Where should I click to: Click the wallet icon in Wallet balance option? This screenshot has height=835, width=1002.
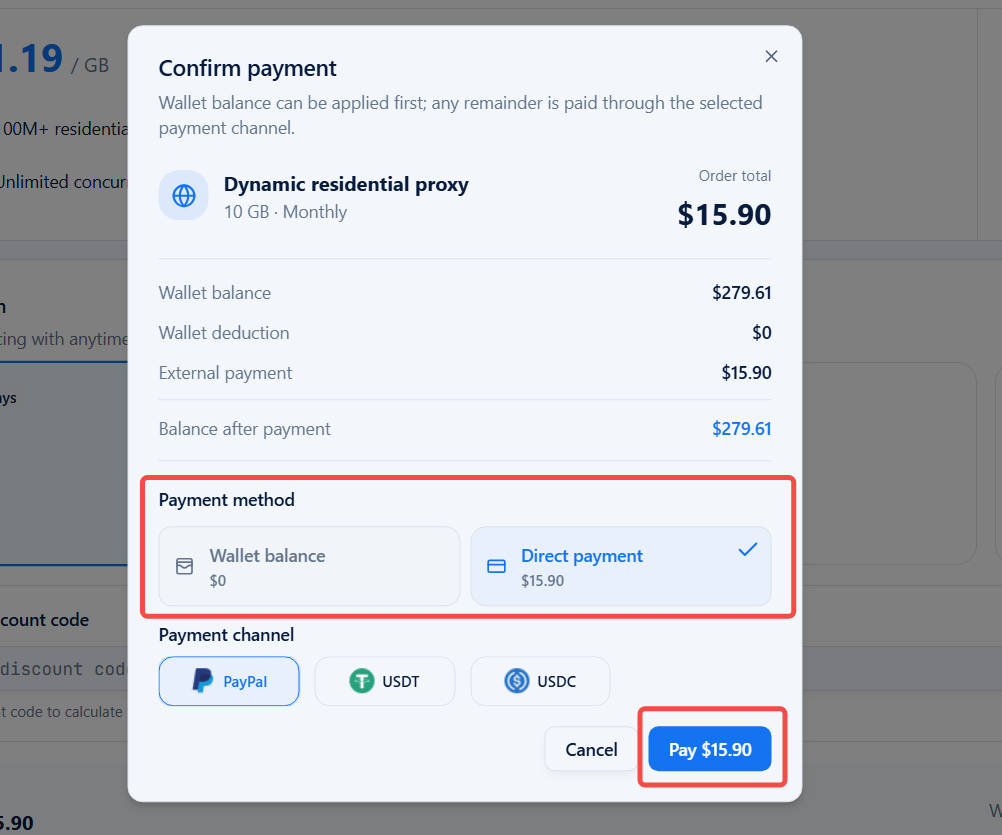coord(185,566)
